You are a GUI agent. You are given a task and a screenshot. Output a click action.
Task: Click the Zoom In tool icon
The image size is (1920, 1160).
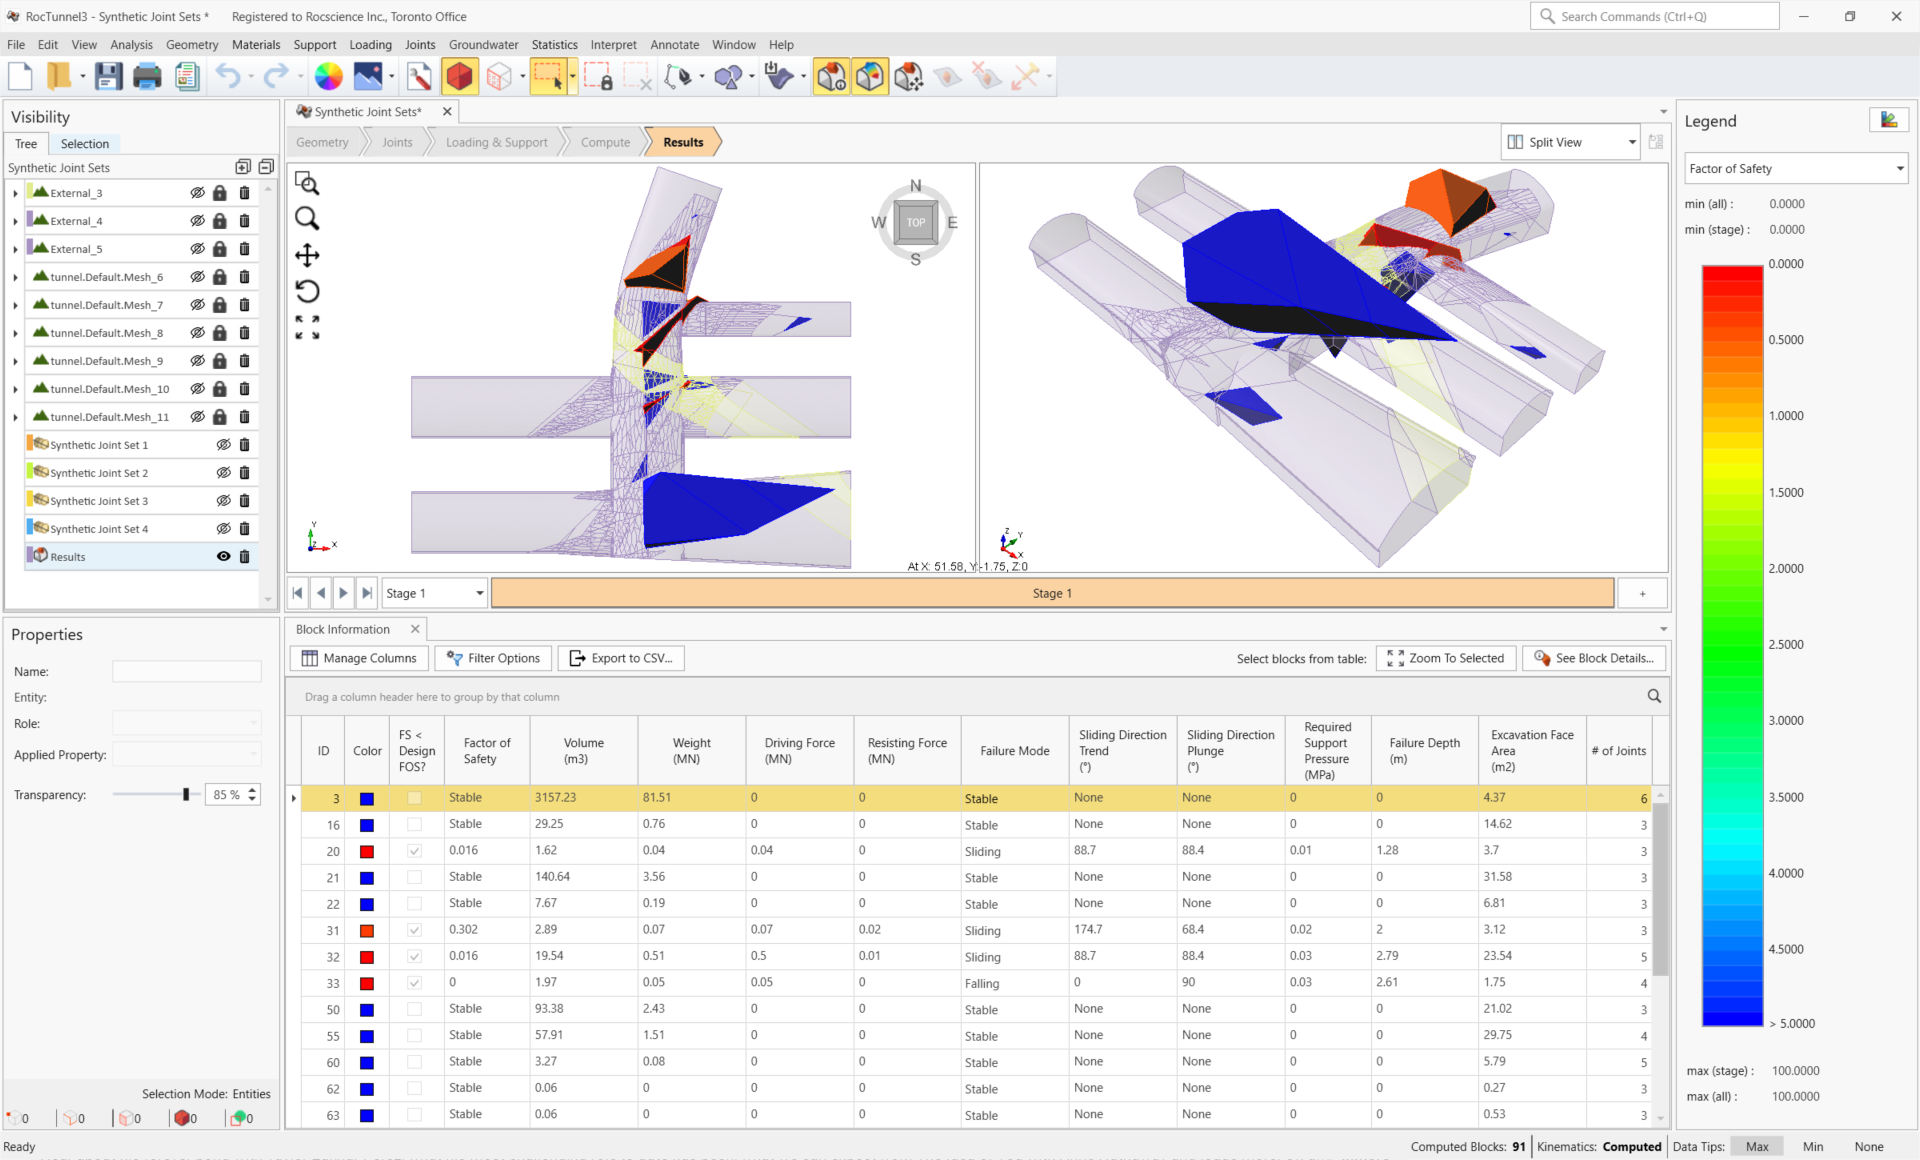[x=307, y=219]
